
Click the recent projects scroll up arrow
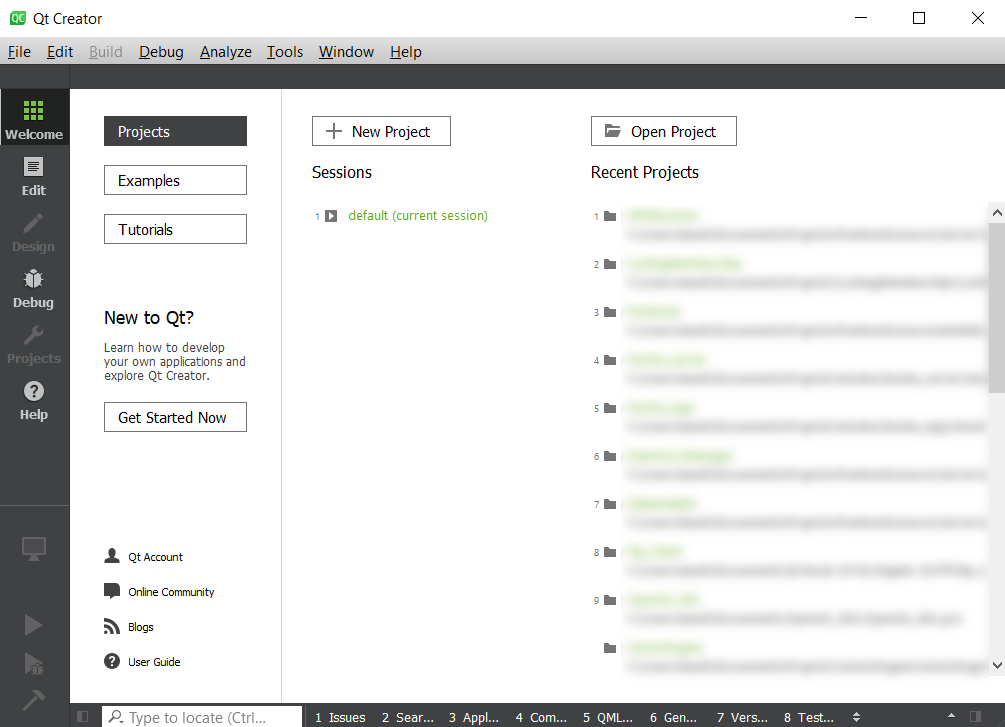point(997,212)
